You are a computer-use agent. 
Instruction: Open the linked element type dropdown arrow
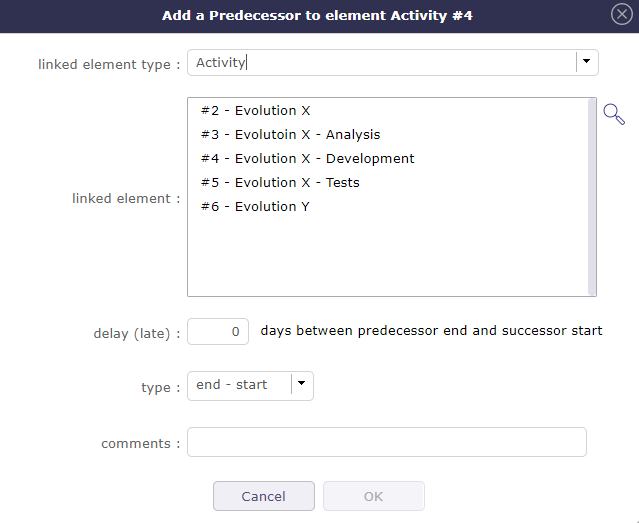pos(587,62)
